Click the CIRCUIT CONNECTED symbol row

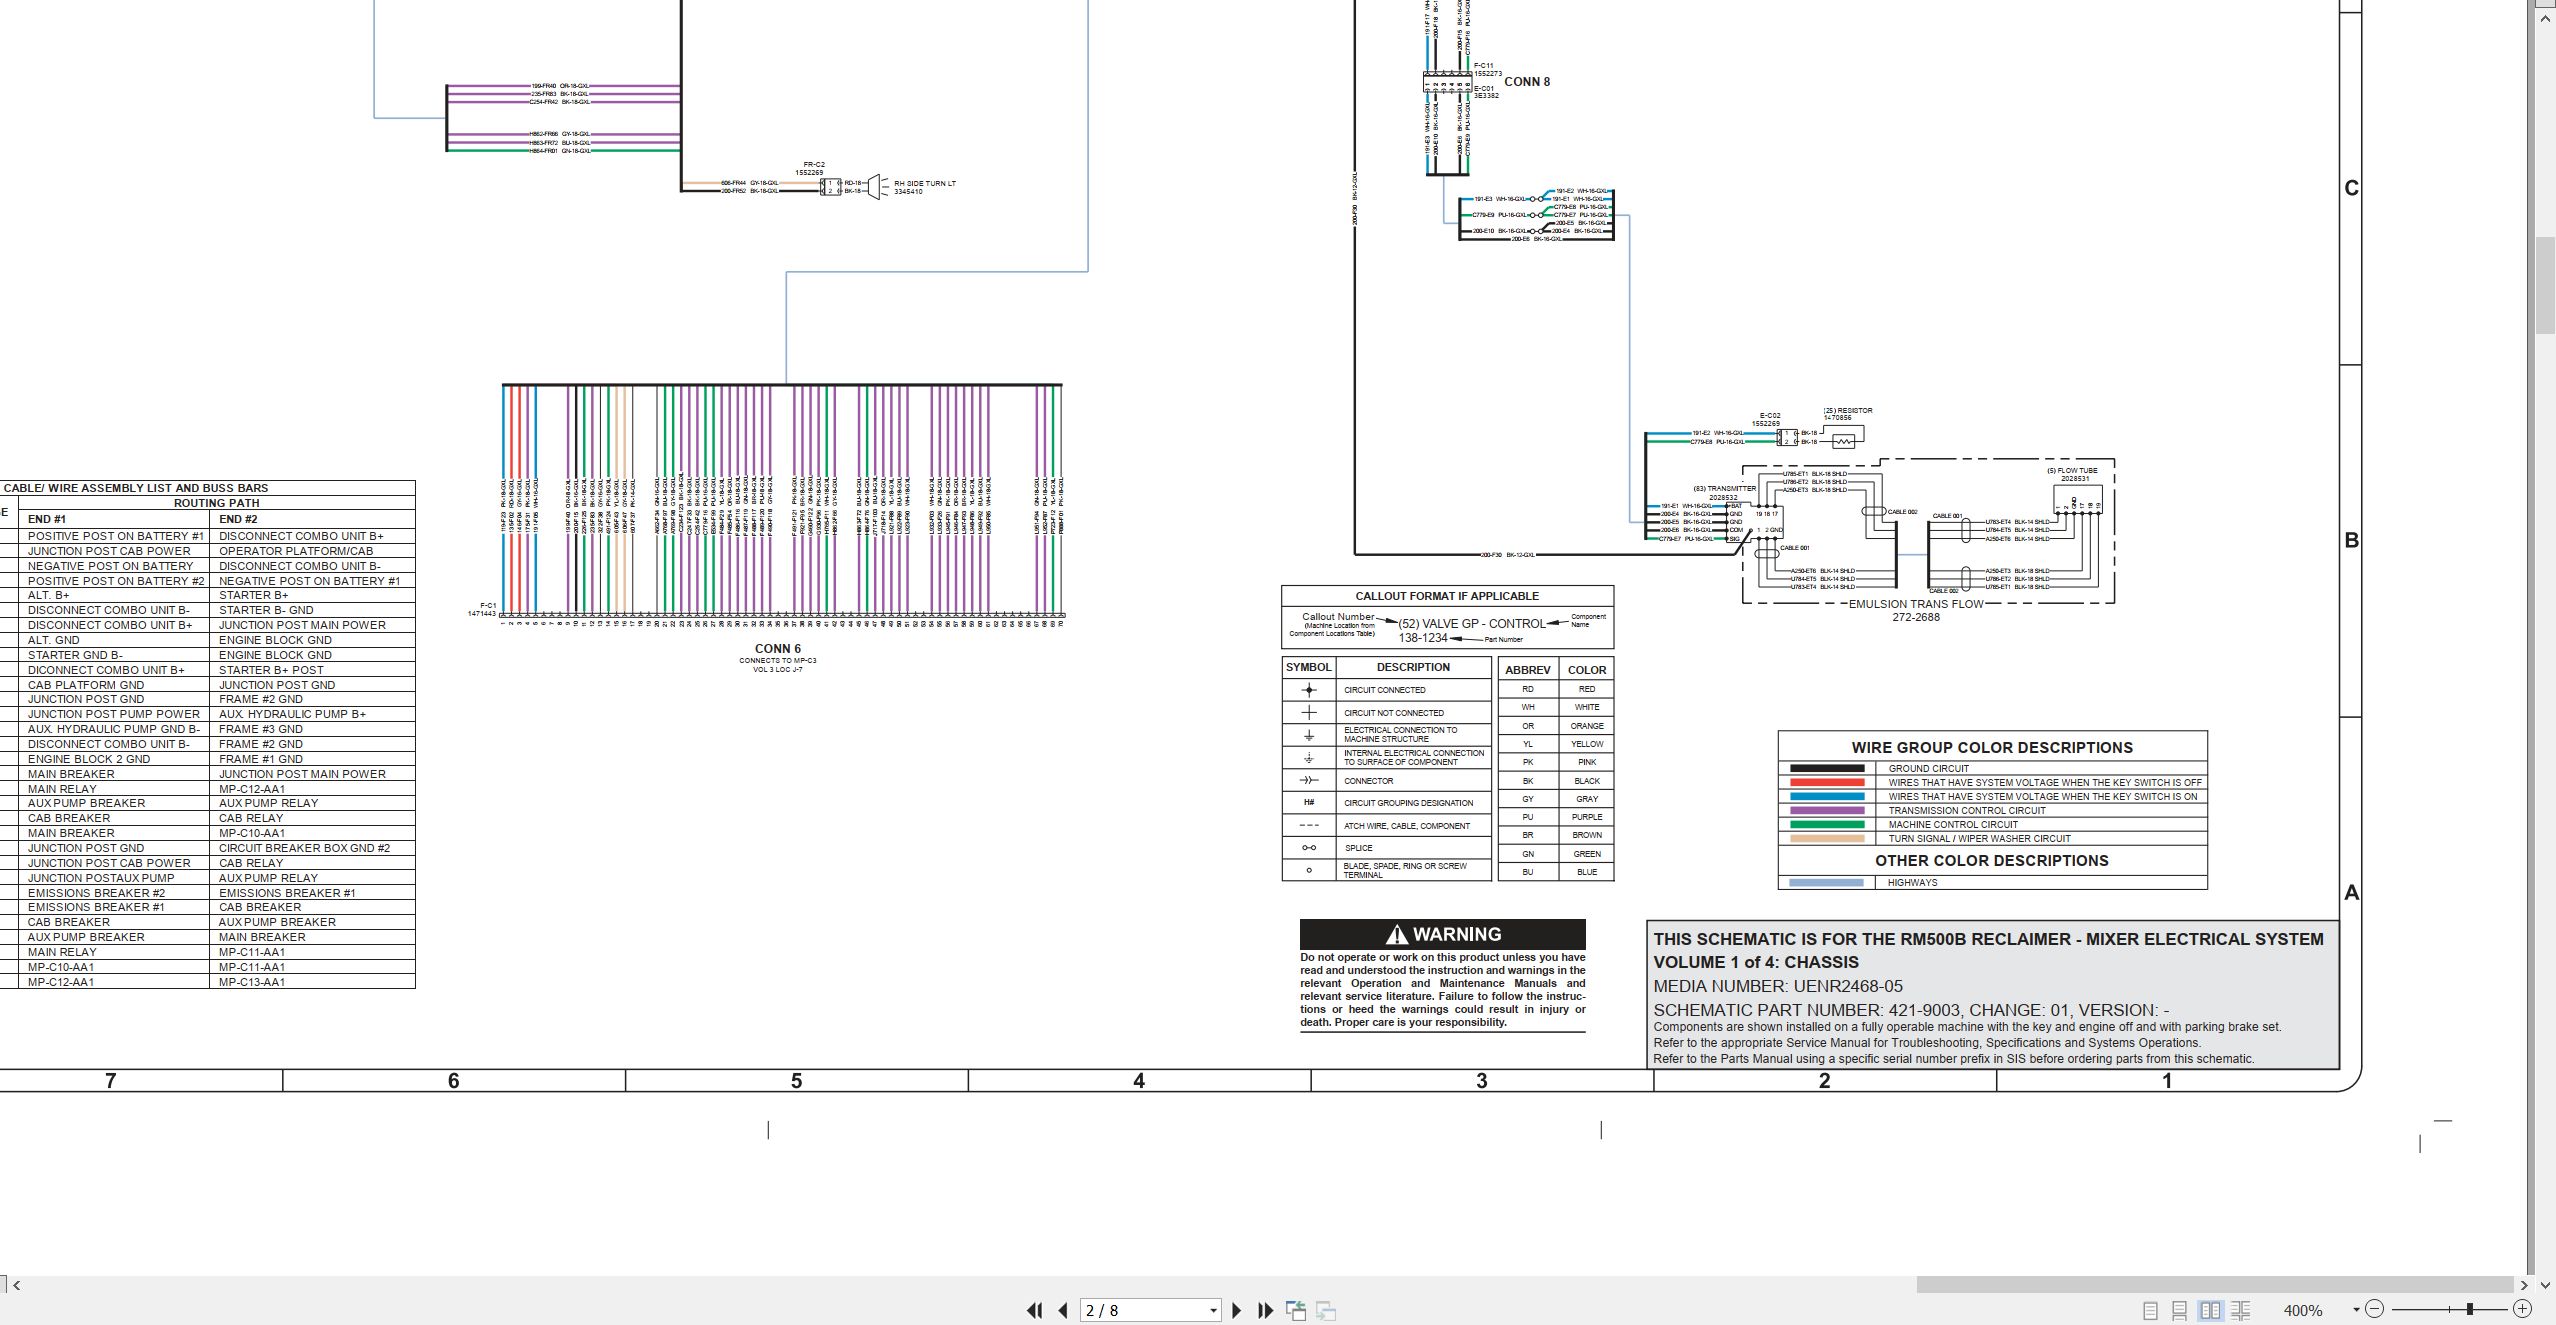click(x=1387, y=690)
